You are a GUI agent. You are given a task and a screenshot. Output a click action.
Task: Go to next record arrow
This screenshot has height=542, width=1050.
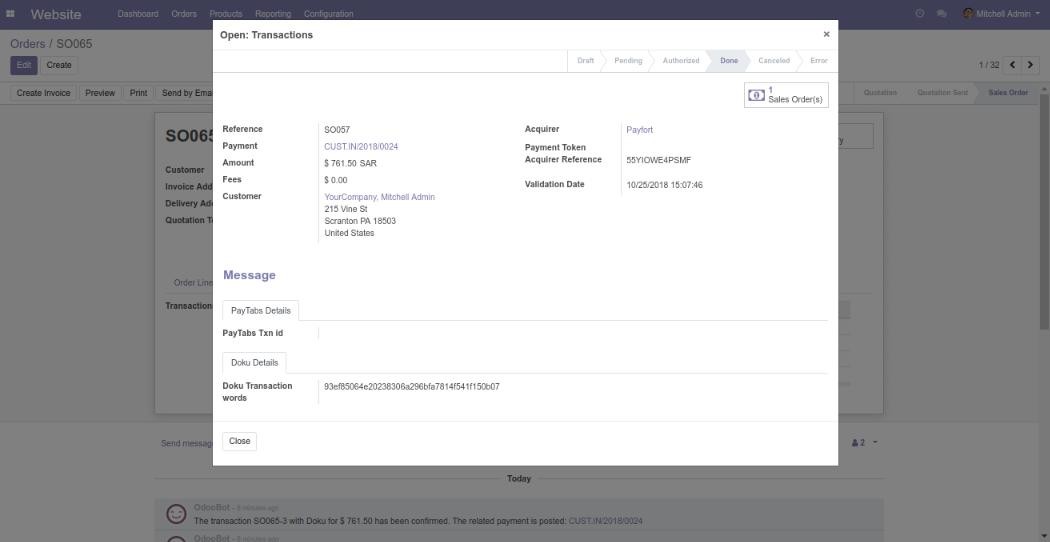[x=1031, y=65]
